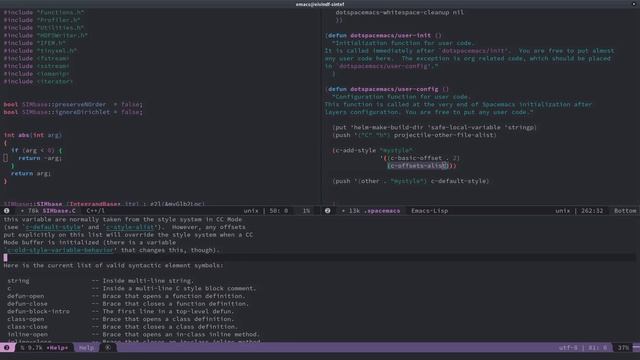Viewport: 640px width, 360px height.
Task: Open the 'c-default-style' help link
Action: 54,227
